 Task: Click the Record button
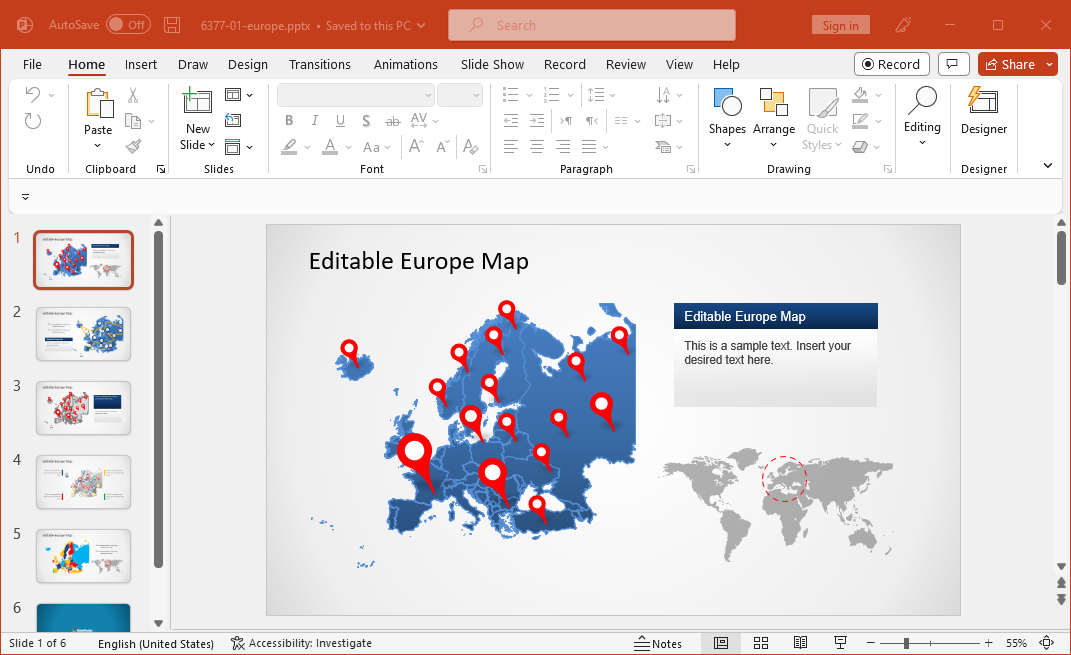point(891,64)
